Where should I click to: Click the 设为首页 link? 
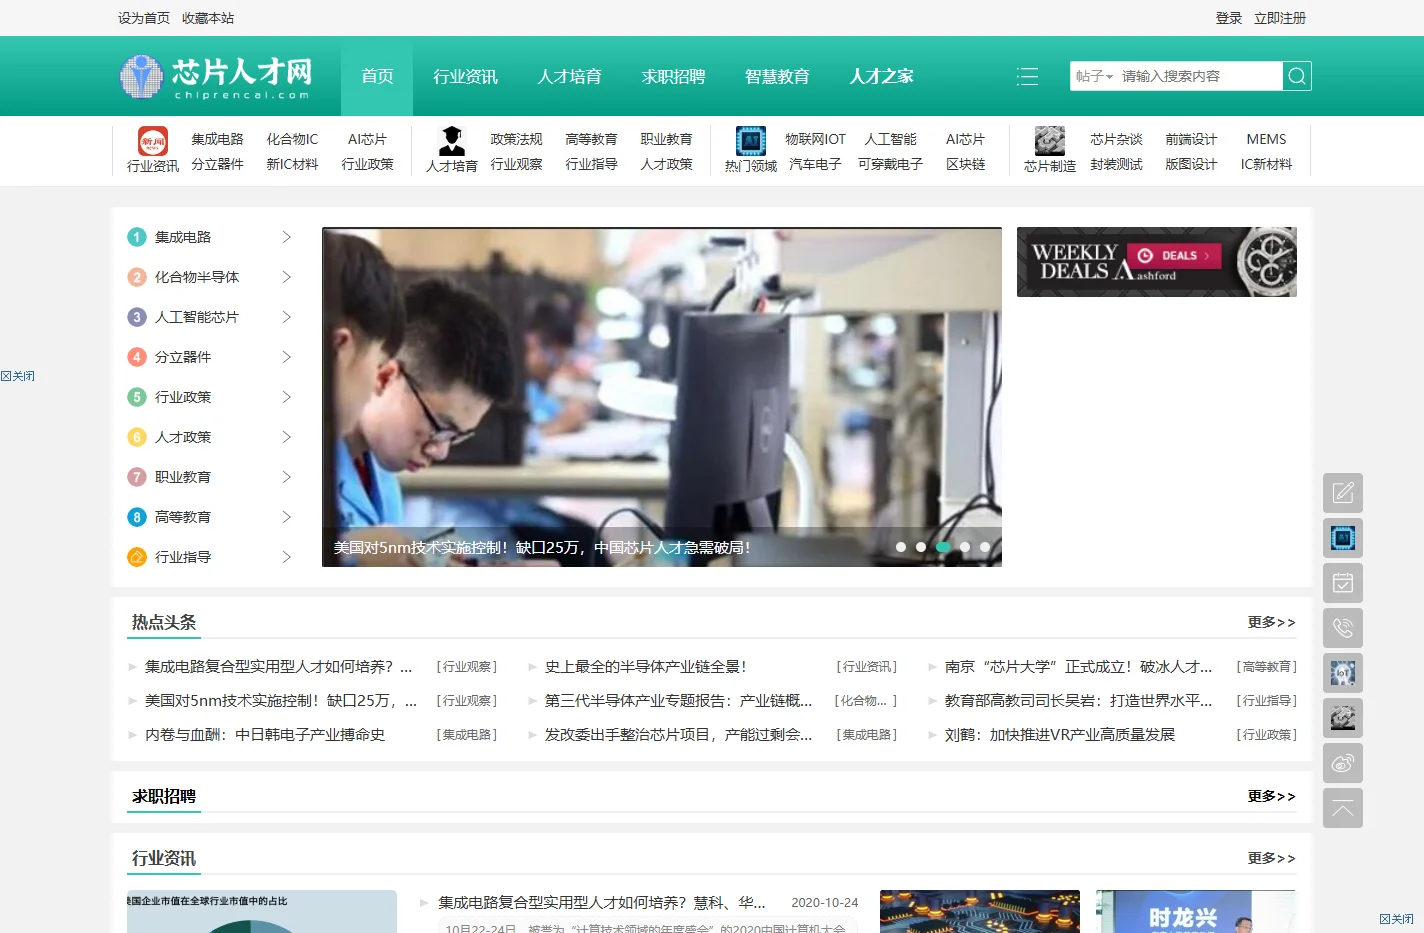tap(144, 18)
